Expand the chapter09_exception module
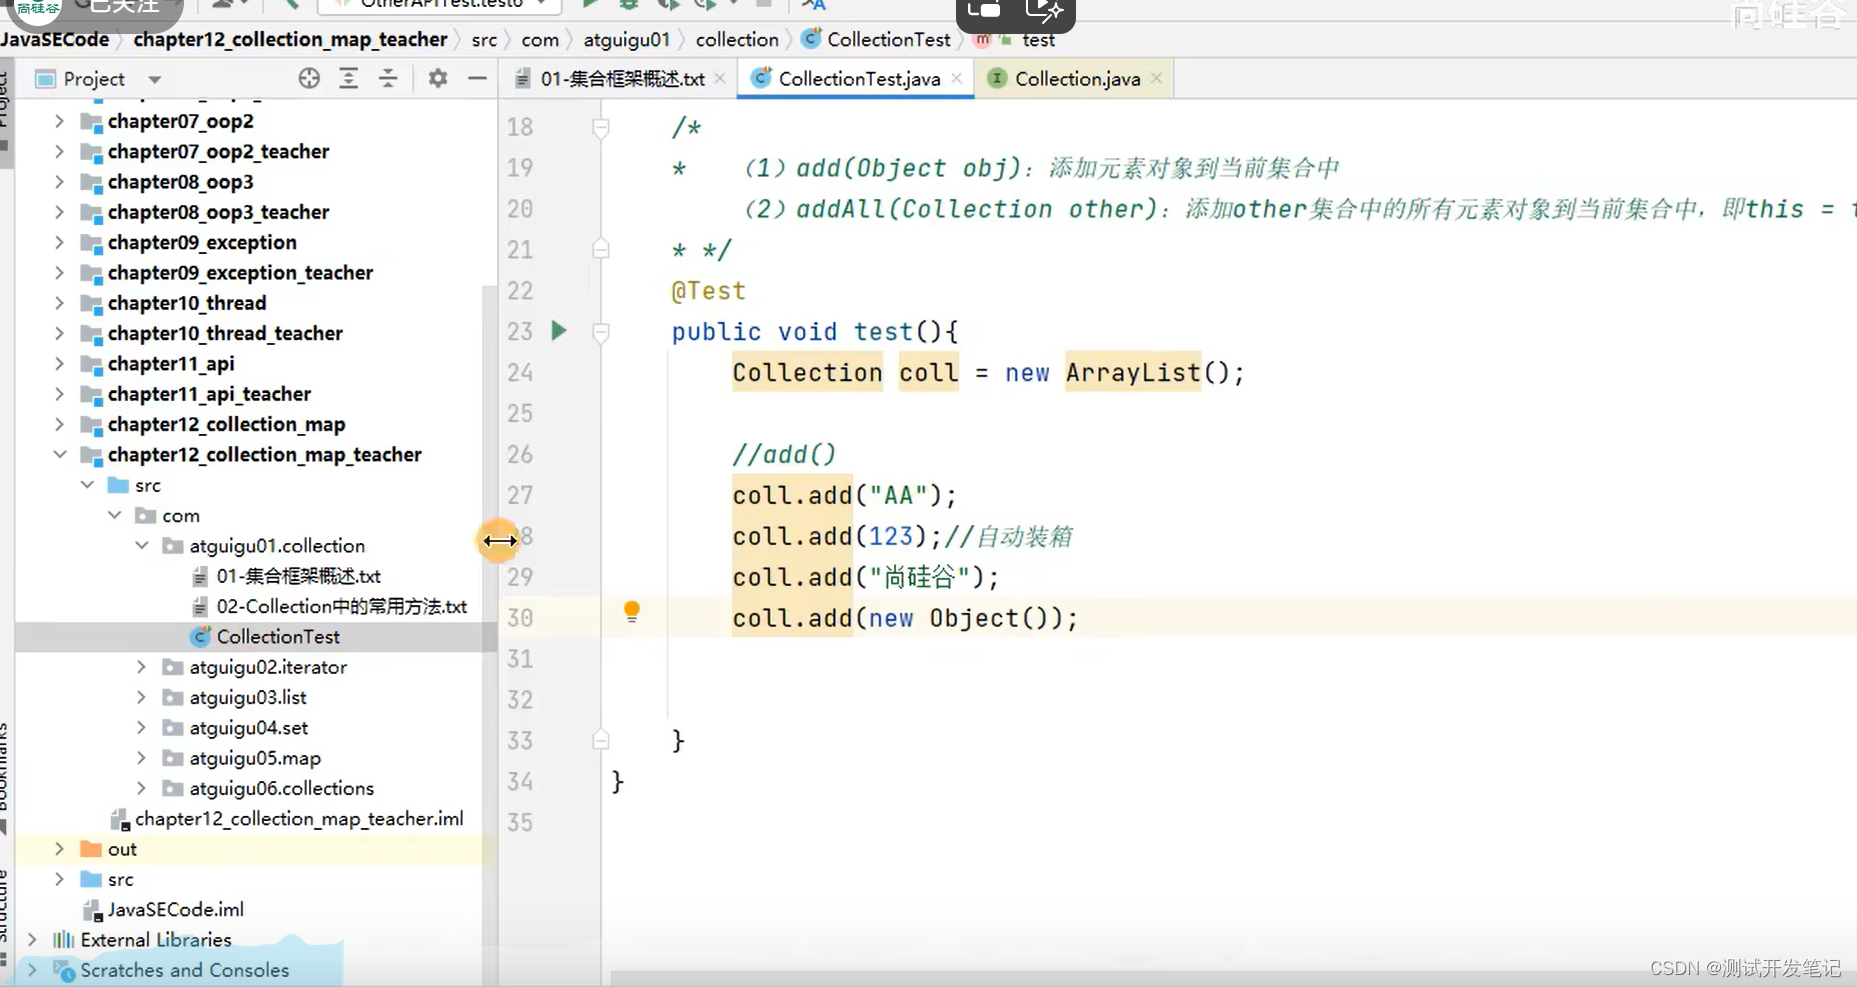This screenshot has width=1857, height=987. [59, 242]
